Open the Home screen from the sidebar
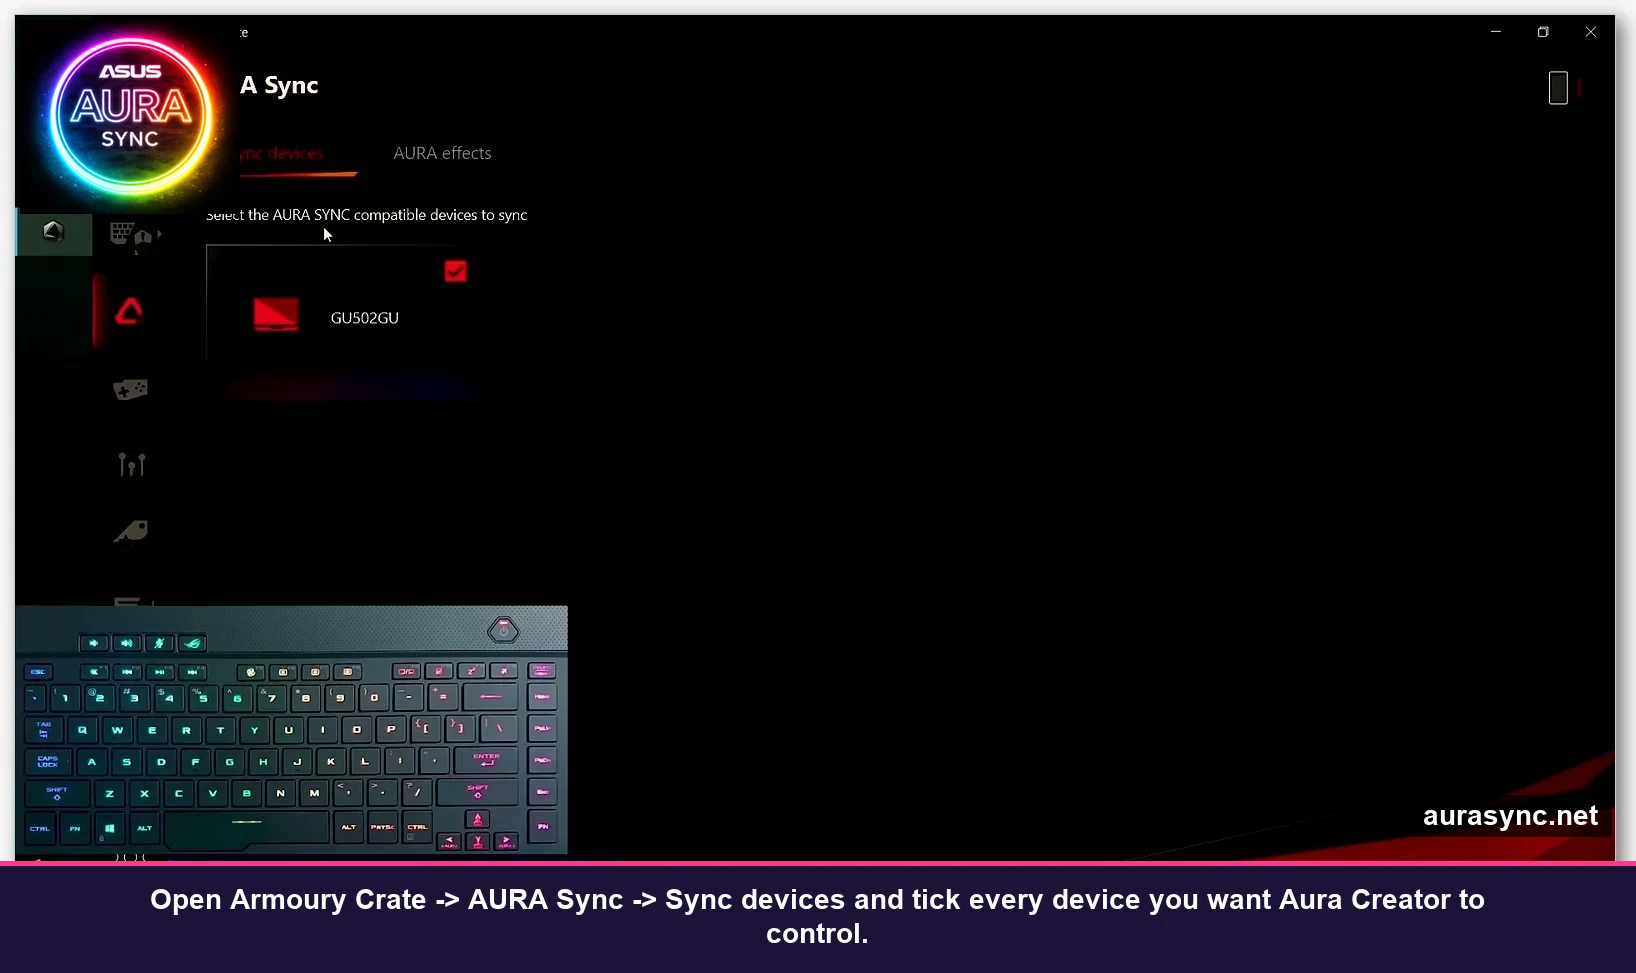The width and height of the screenshot is (1636, 973). coord(52,232)
